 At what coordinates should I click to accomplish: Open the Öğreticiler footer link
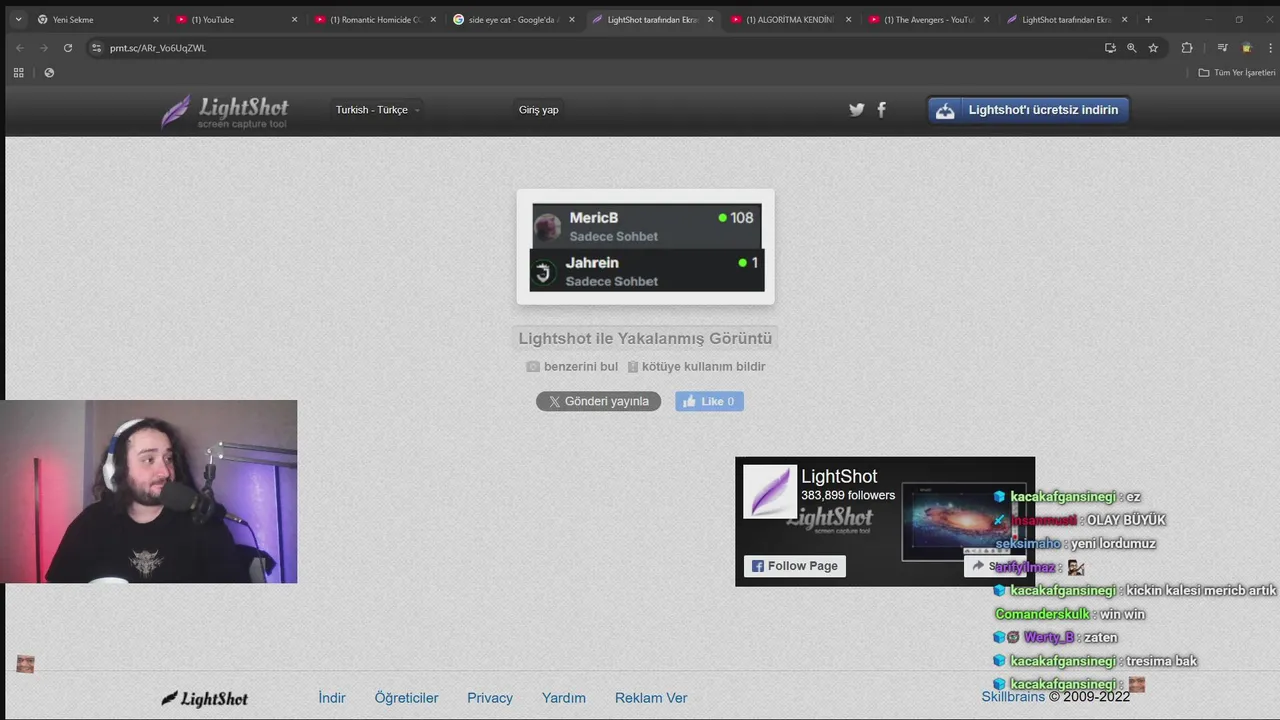[x=406, y=698]
